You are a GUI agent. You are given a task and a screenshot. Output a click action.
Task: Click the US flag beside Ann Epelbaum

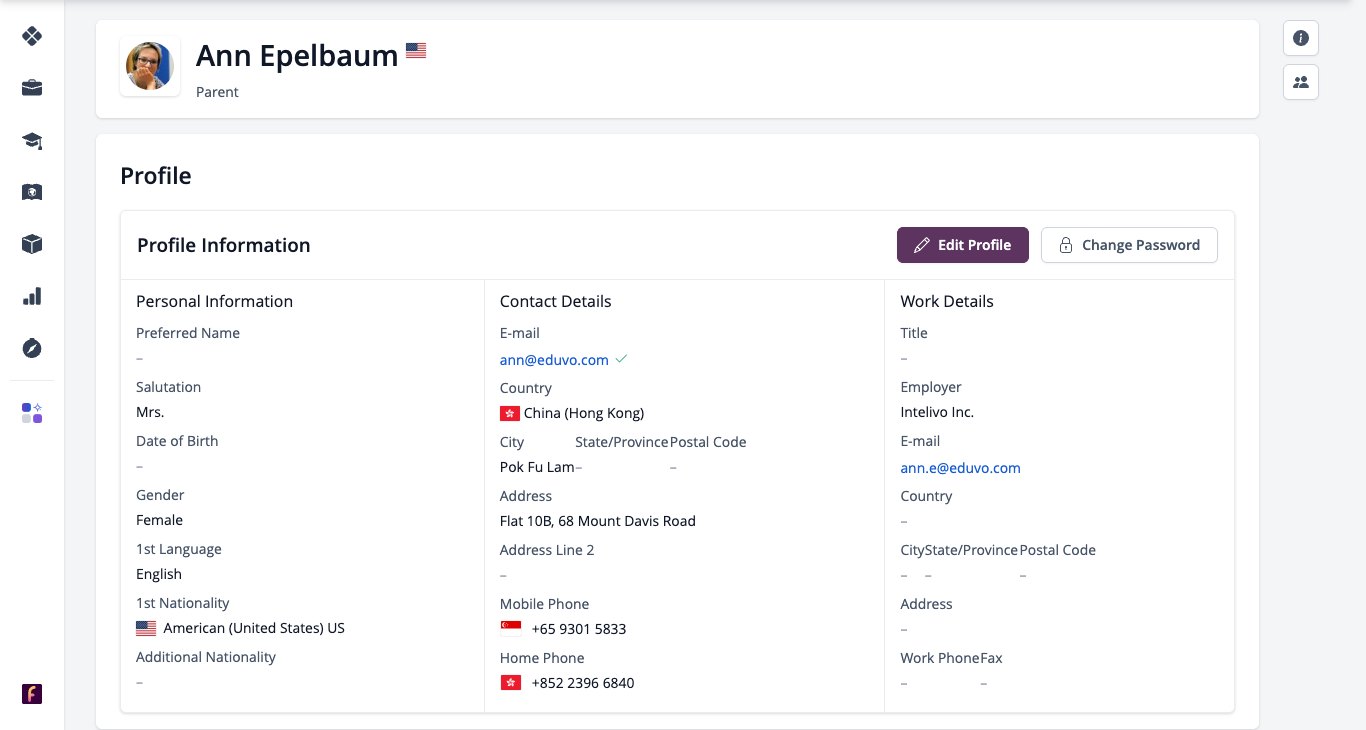point(416,50)
